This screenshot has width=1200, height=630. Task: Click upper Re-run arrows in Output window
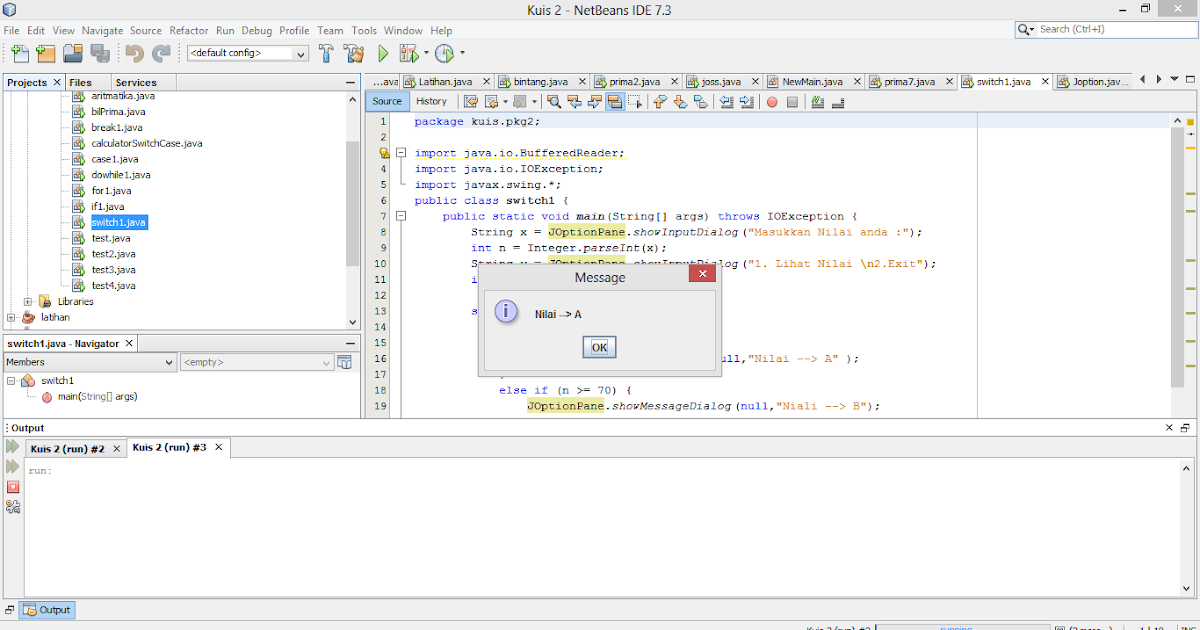click(13, 447)
